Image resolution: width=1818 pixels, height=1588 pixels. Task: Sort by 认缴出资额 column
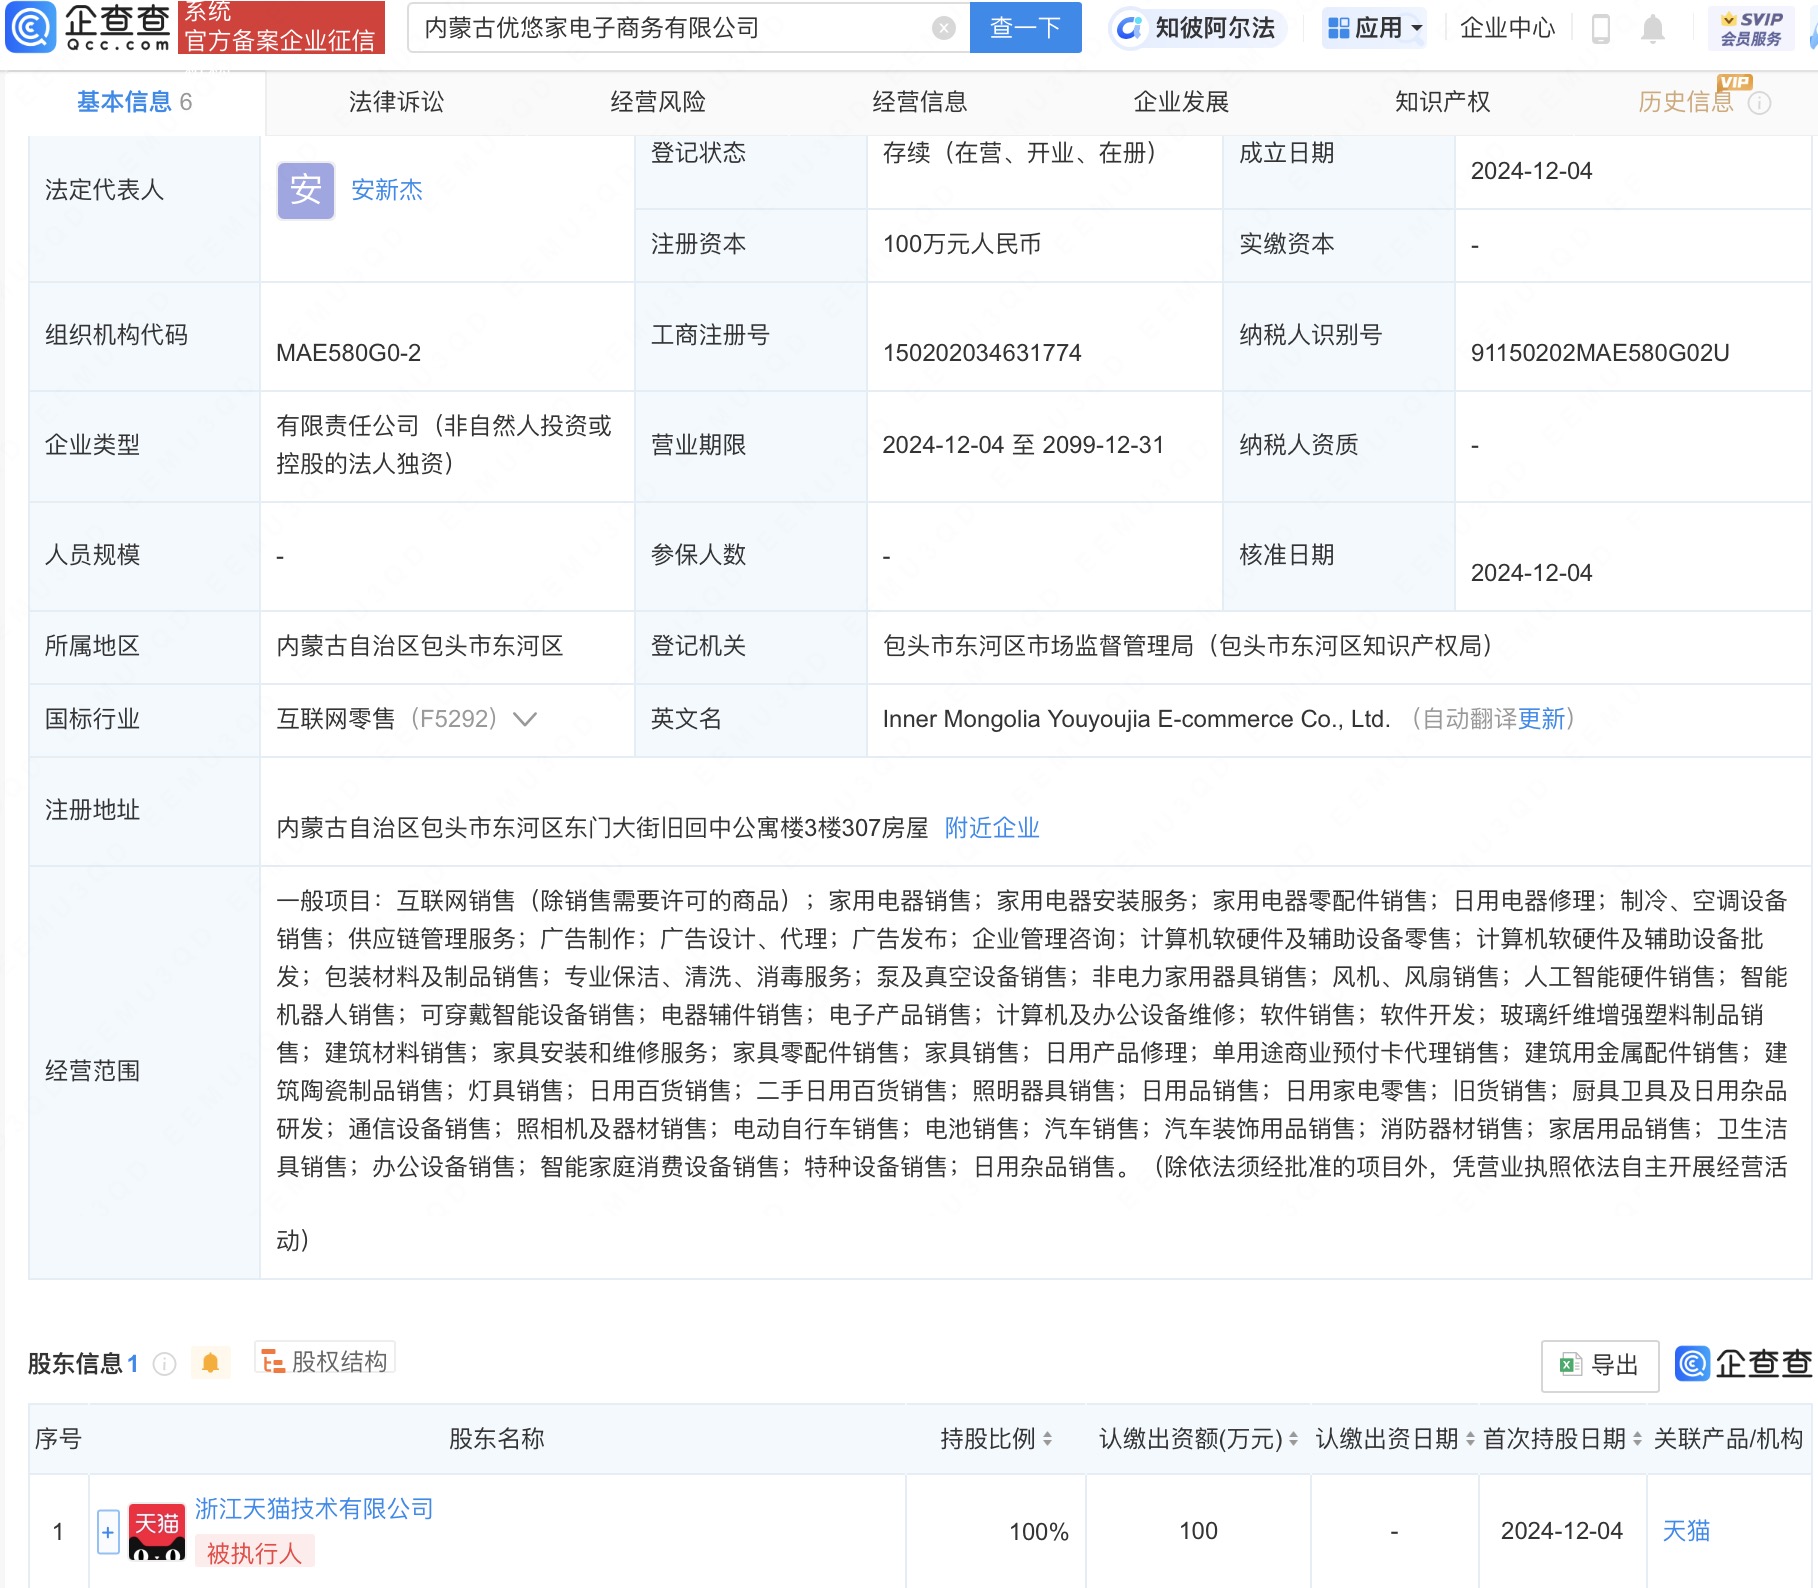[1293, 1439]
